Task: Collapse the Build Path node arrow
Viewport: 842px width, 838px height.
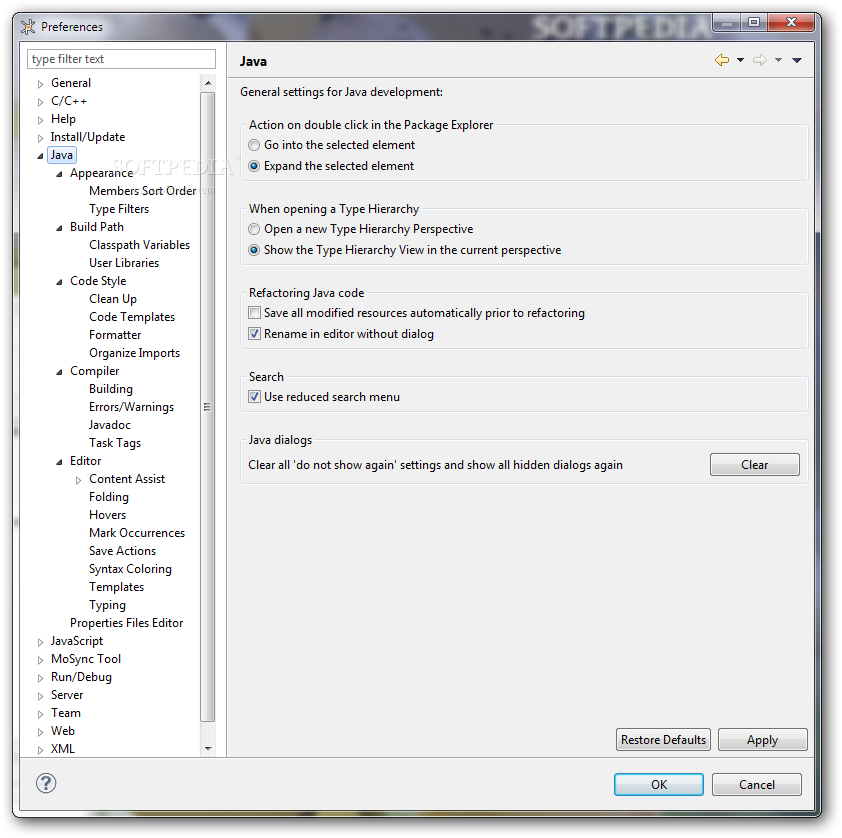Action: click(x=60, y=228)
